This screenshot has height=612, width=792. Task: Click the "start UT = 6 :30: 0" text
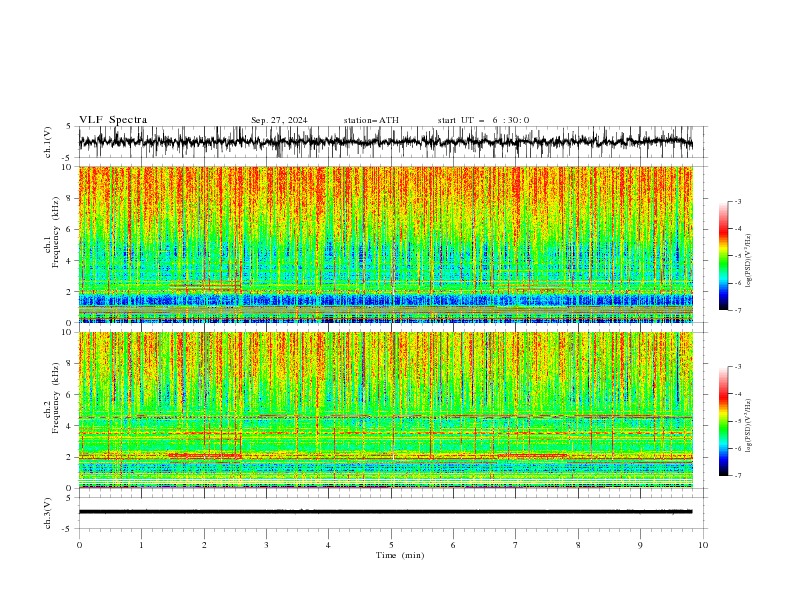[x=483, y=120]
